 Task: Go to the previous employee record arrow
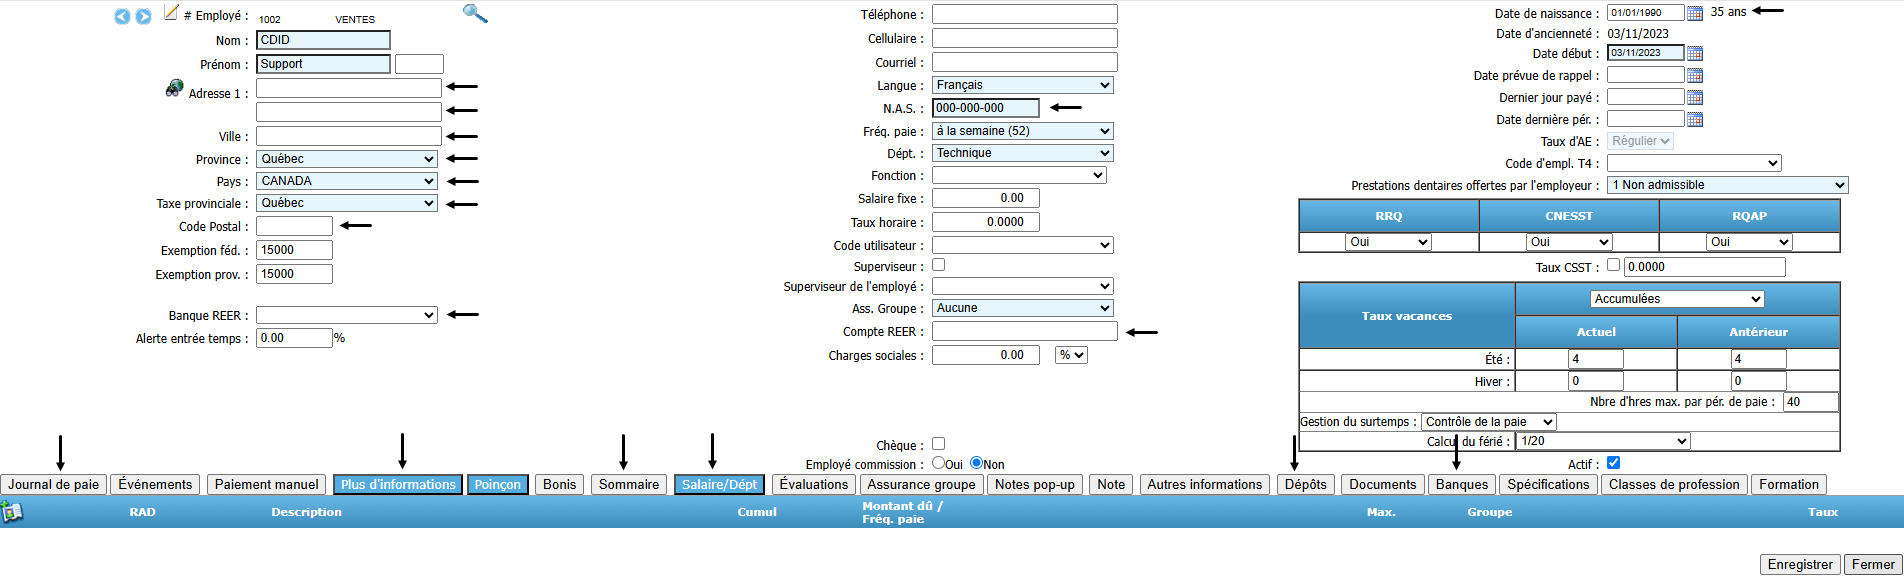(122, 17)
